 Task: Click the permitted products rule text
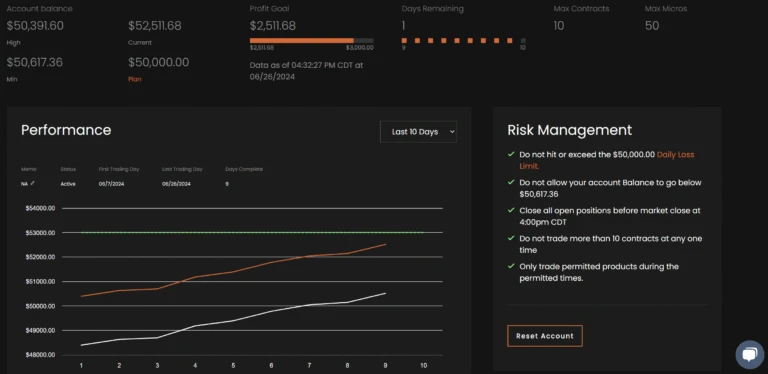click(x=599, y=272)
